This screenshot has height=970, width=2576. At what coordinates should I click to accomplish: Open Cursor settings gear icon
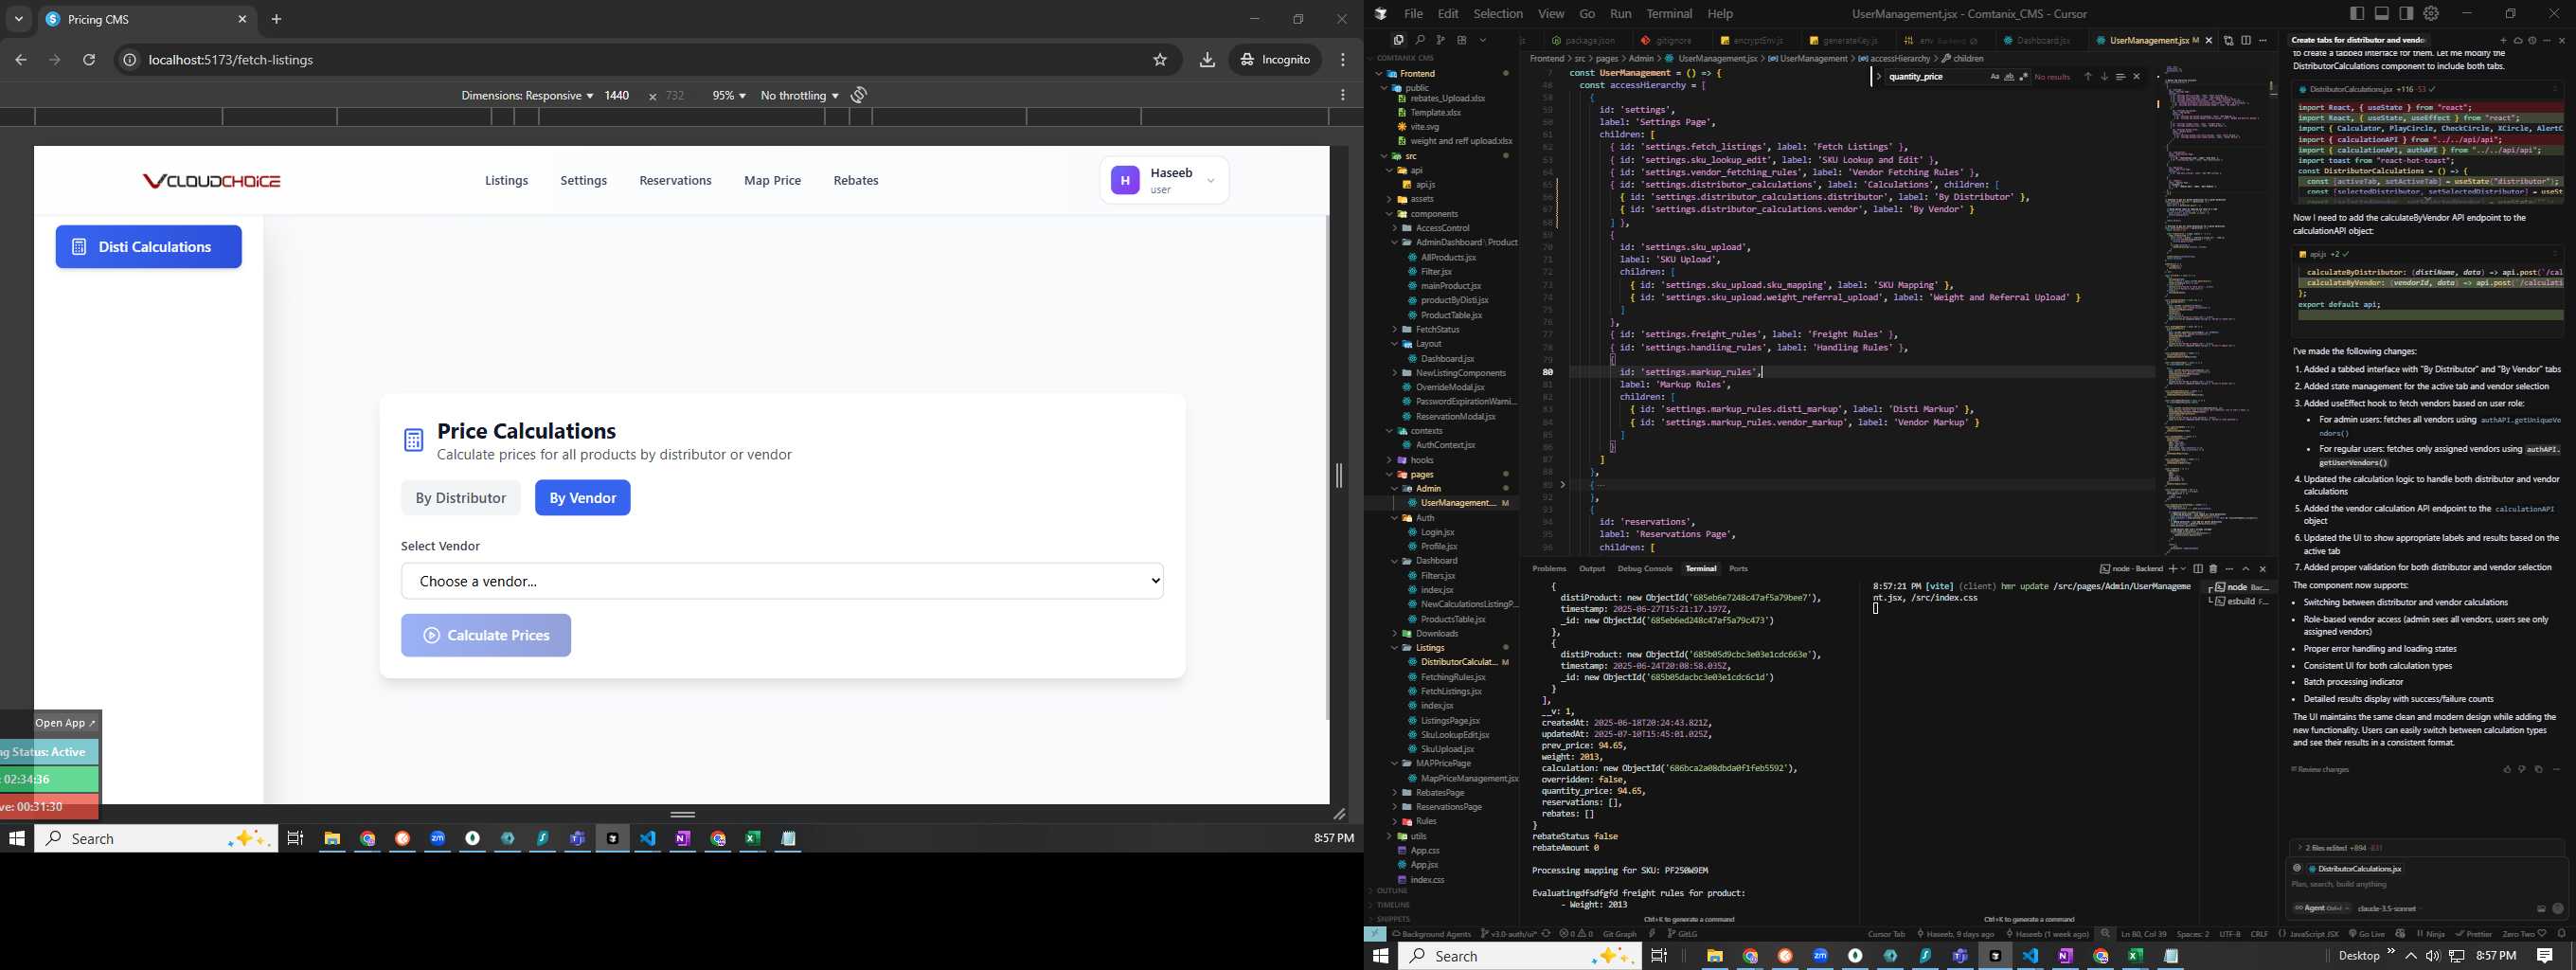click(2432, 13)
